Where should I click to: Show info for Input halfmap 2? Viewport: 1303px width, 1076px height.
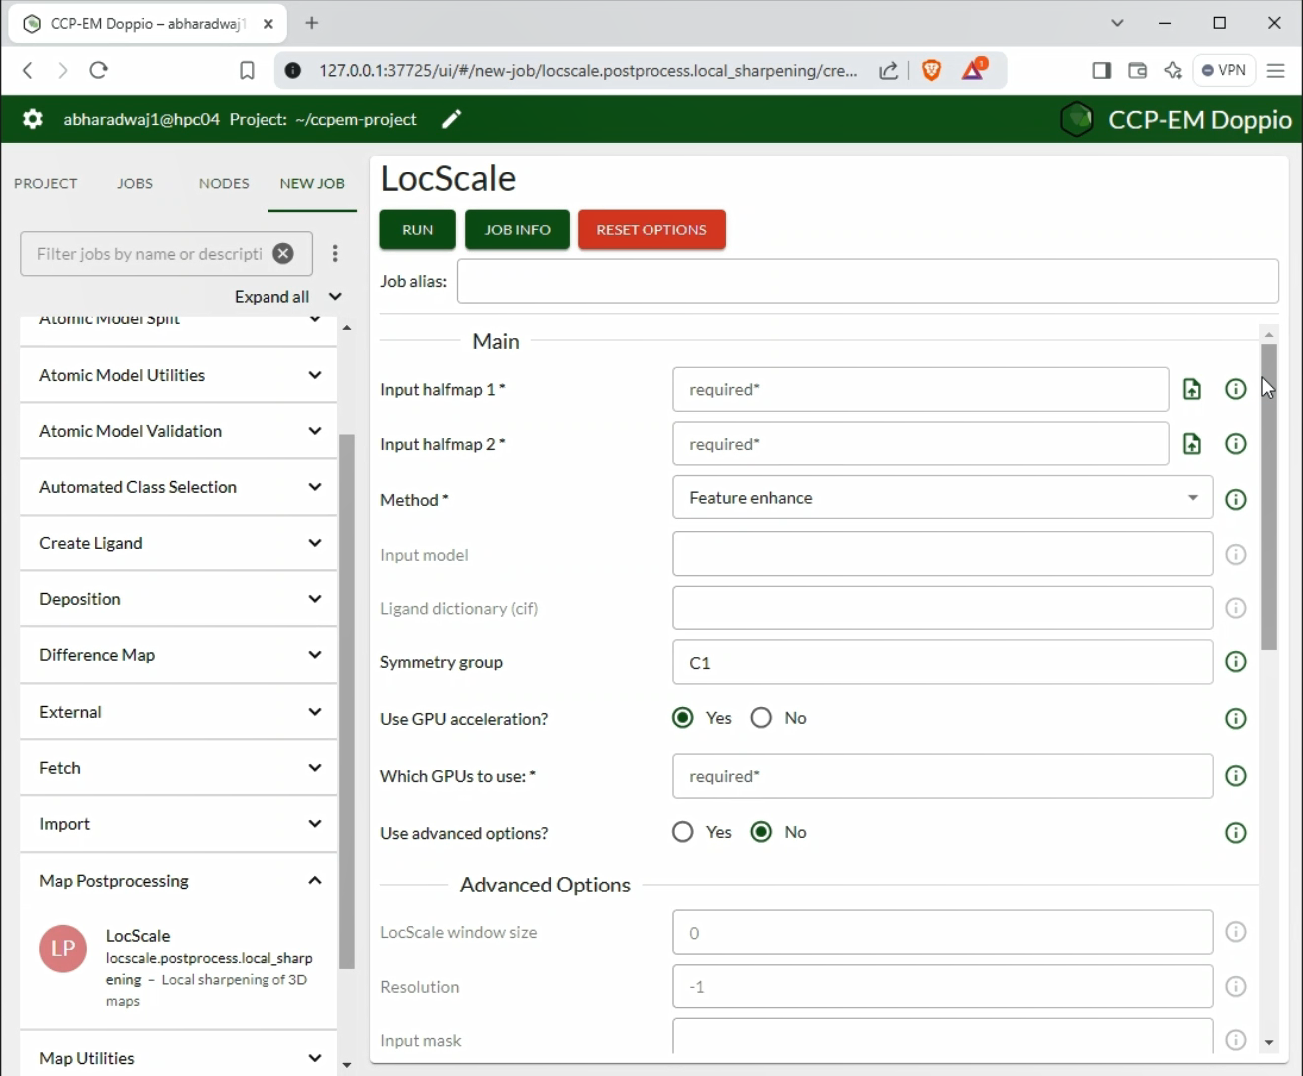(1236, 444)
